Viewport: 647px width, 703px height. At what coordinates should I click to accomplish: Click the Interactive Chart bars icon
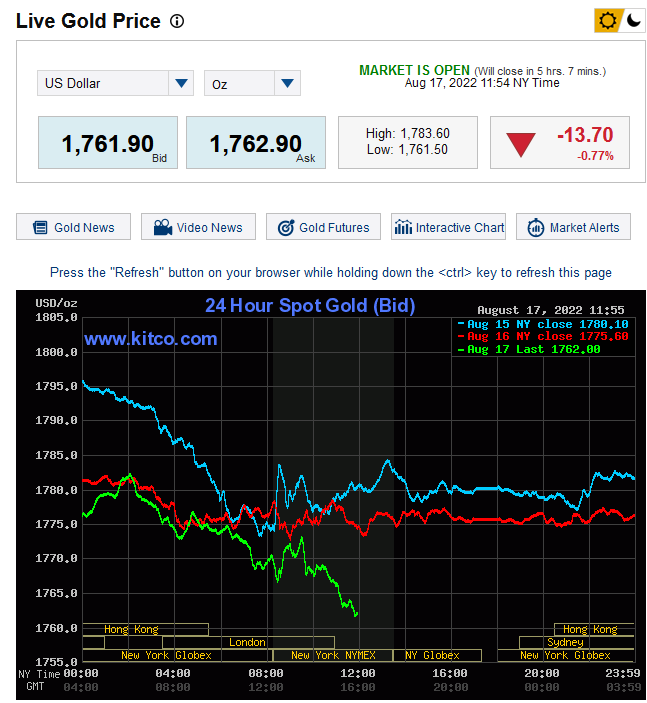[x=403, y=227]
